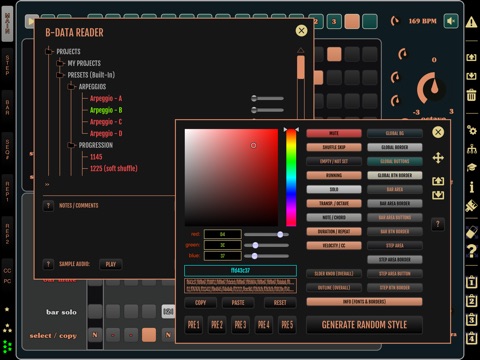
Task: Click the move arrows icon in color panel
Action: pos(438,158)
